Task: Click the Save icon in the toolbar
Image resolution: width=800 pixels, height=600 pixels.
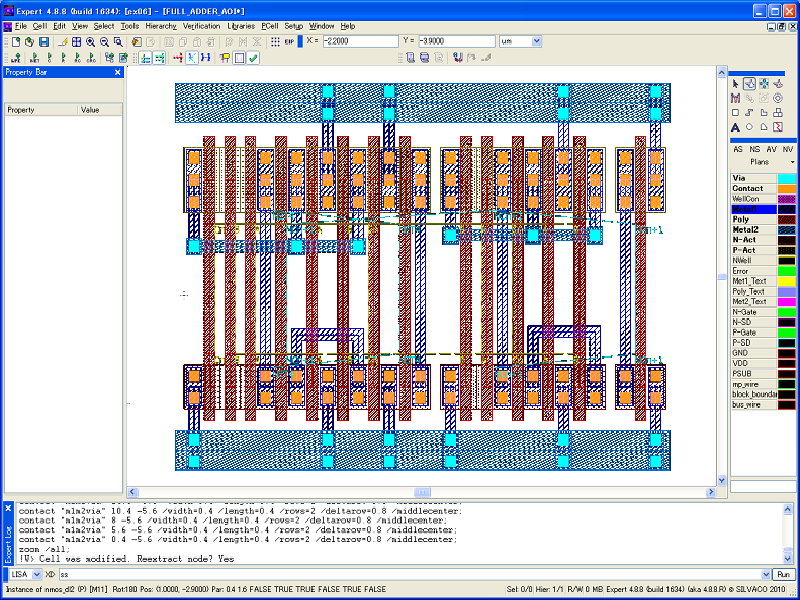Action: pos(44,42)
